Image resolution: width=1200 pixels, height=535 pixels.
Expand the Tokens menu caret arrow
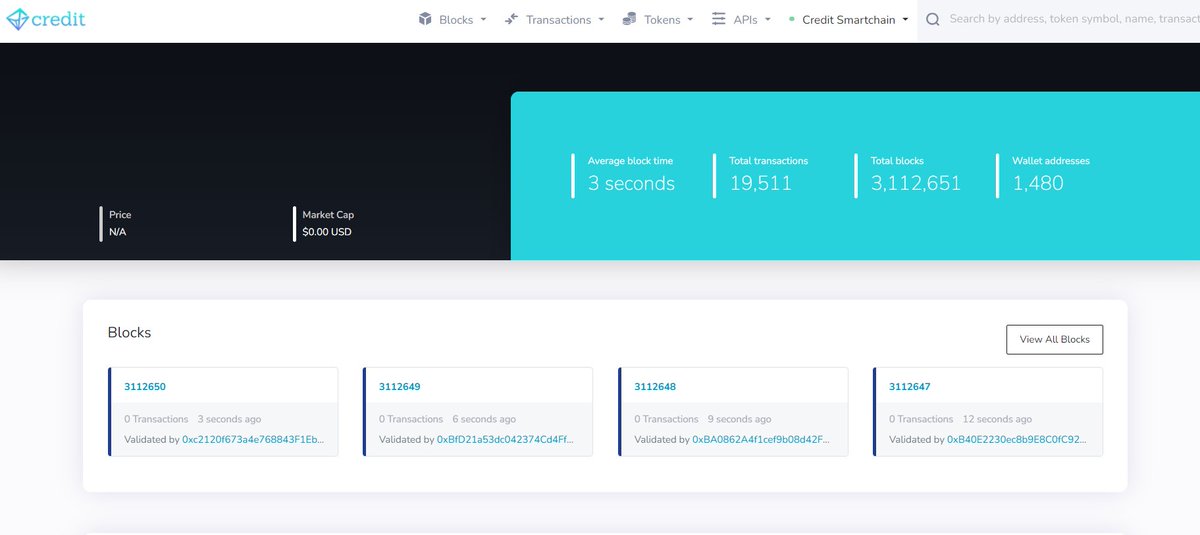pyautogui.click(x=691, y=20)
